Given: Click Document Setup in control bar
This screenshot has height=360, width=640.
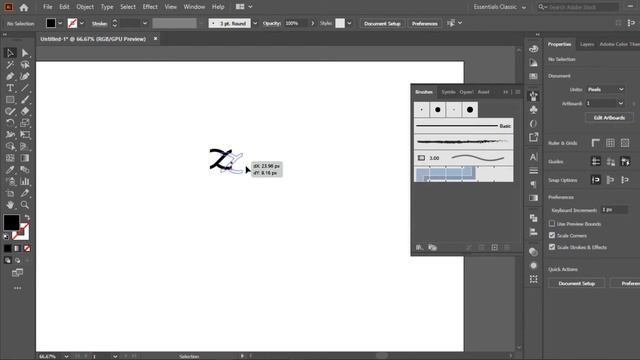Looking at the screenshot, I should coord(382,24).
